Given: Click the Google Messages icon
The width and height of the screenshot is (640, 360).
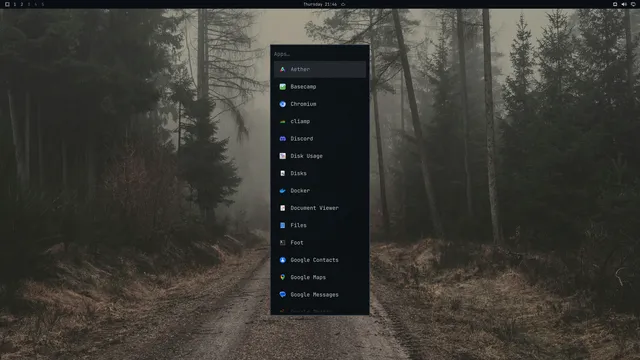Looking at the screenshot, I should click(x=282, y=295).
